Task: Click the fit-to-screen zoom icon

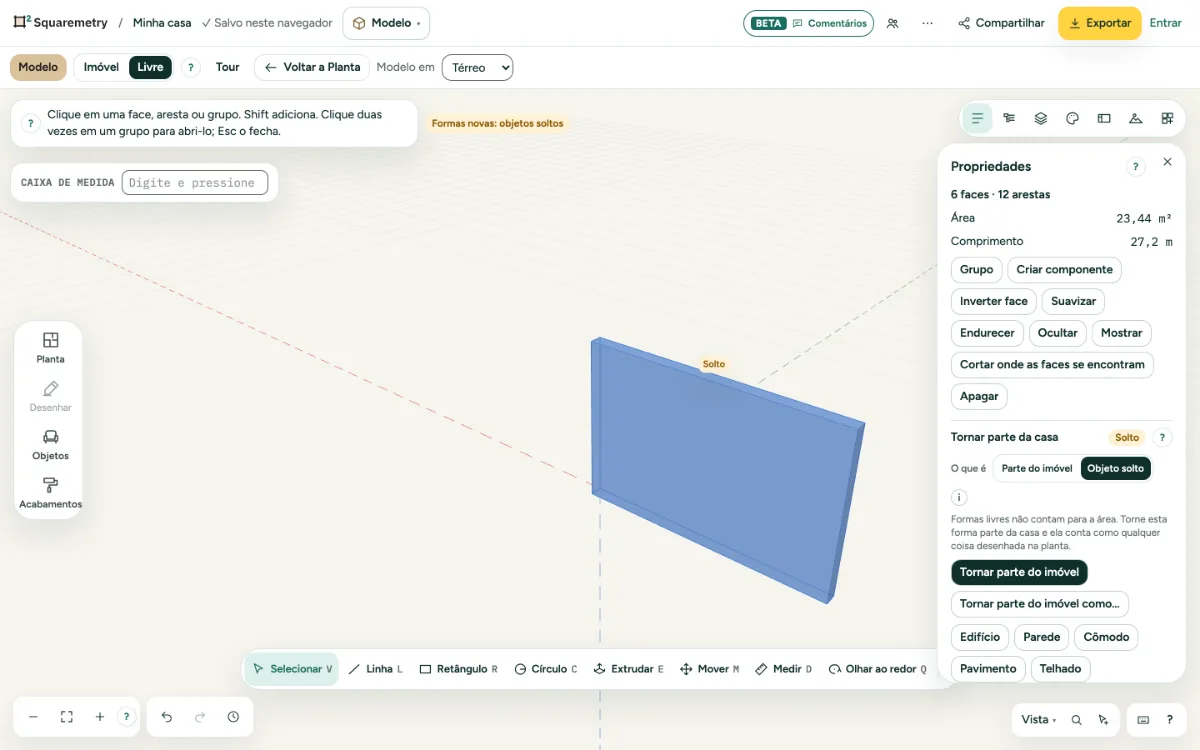Action: click(67, 717)
